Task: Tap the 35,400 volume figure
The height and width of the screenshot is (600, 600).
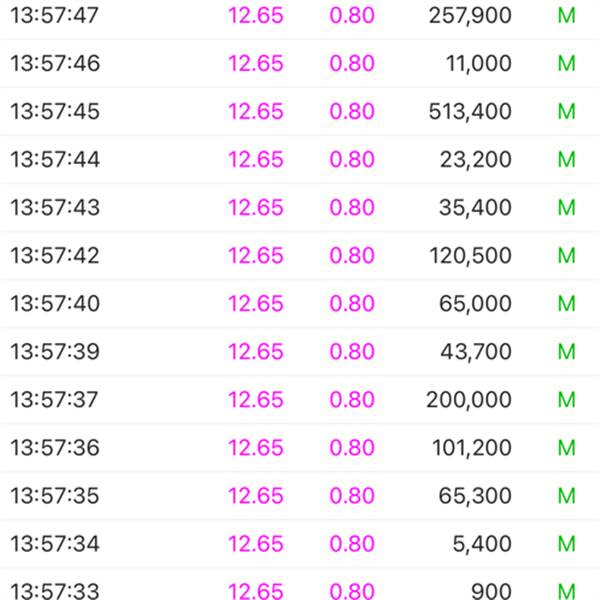Action: tap(475, 207)
